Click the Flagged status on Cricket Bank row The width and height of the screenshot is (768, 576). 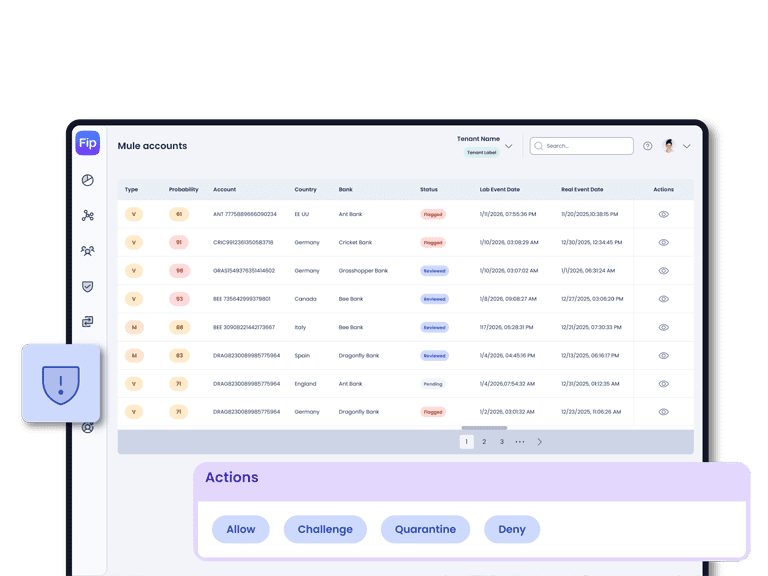pyautogui.click(x=433, y=242)
